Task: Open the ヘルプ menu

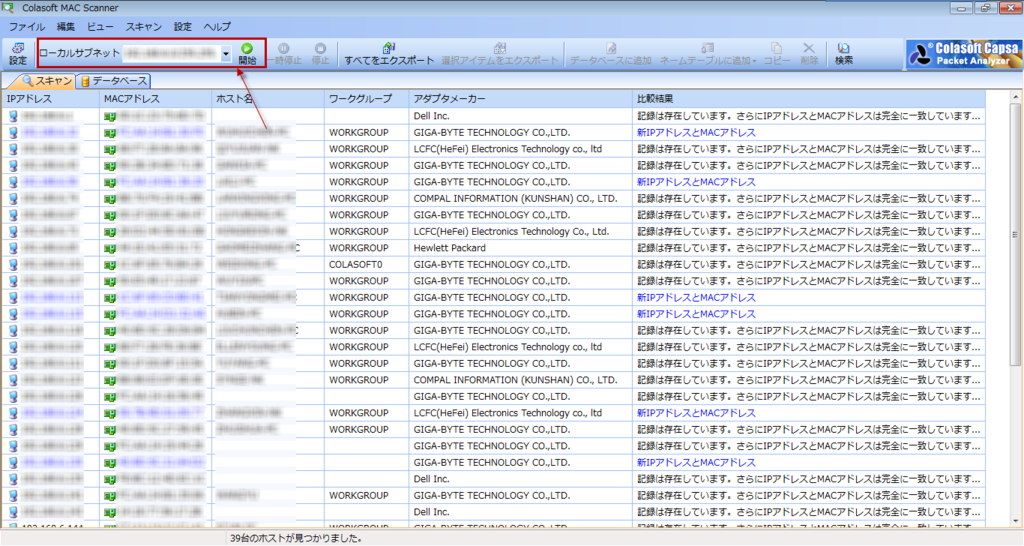Action: 217,27
